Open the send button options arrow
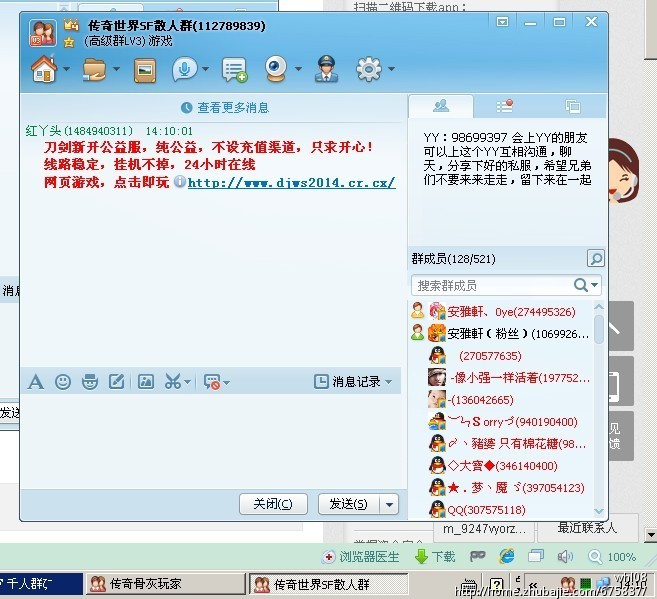 [x=389, y=504]
